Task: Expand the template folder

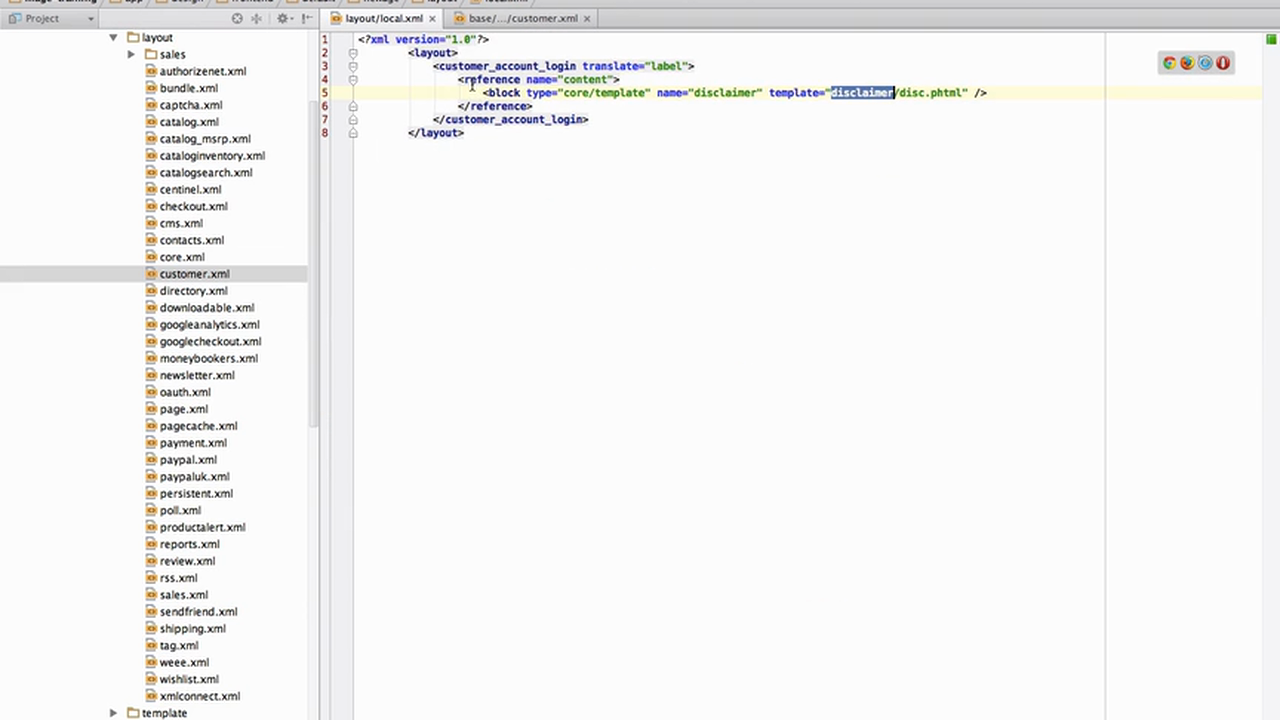Action: coord(113,713)
